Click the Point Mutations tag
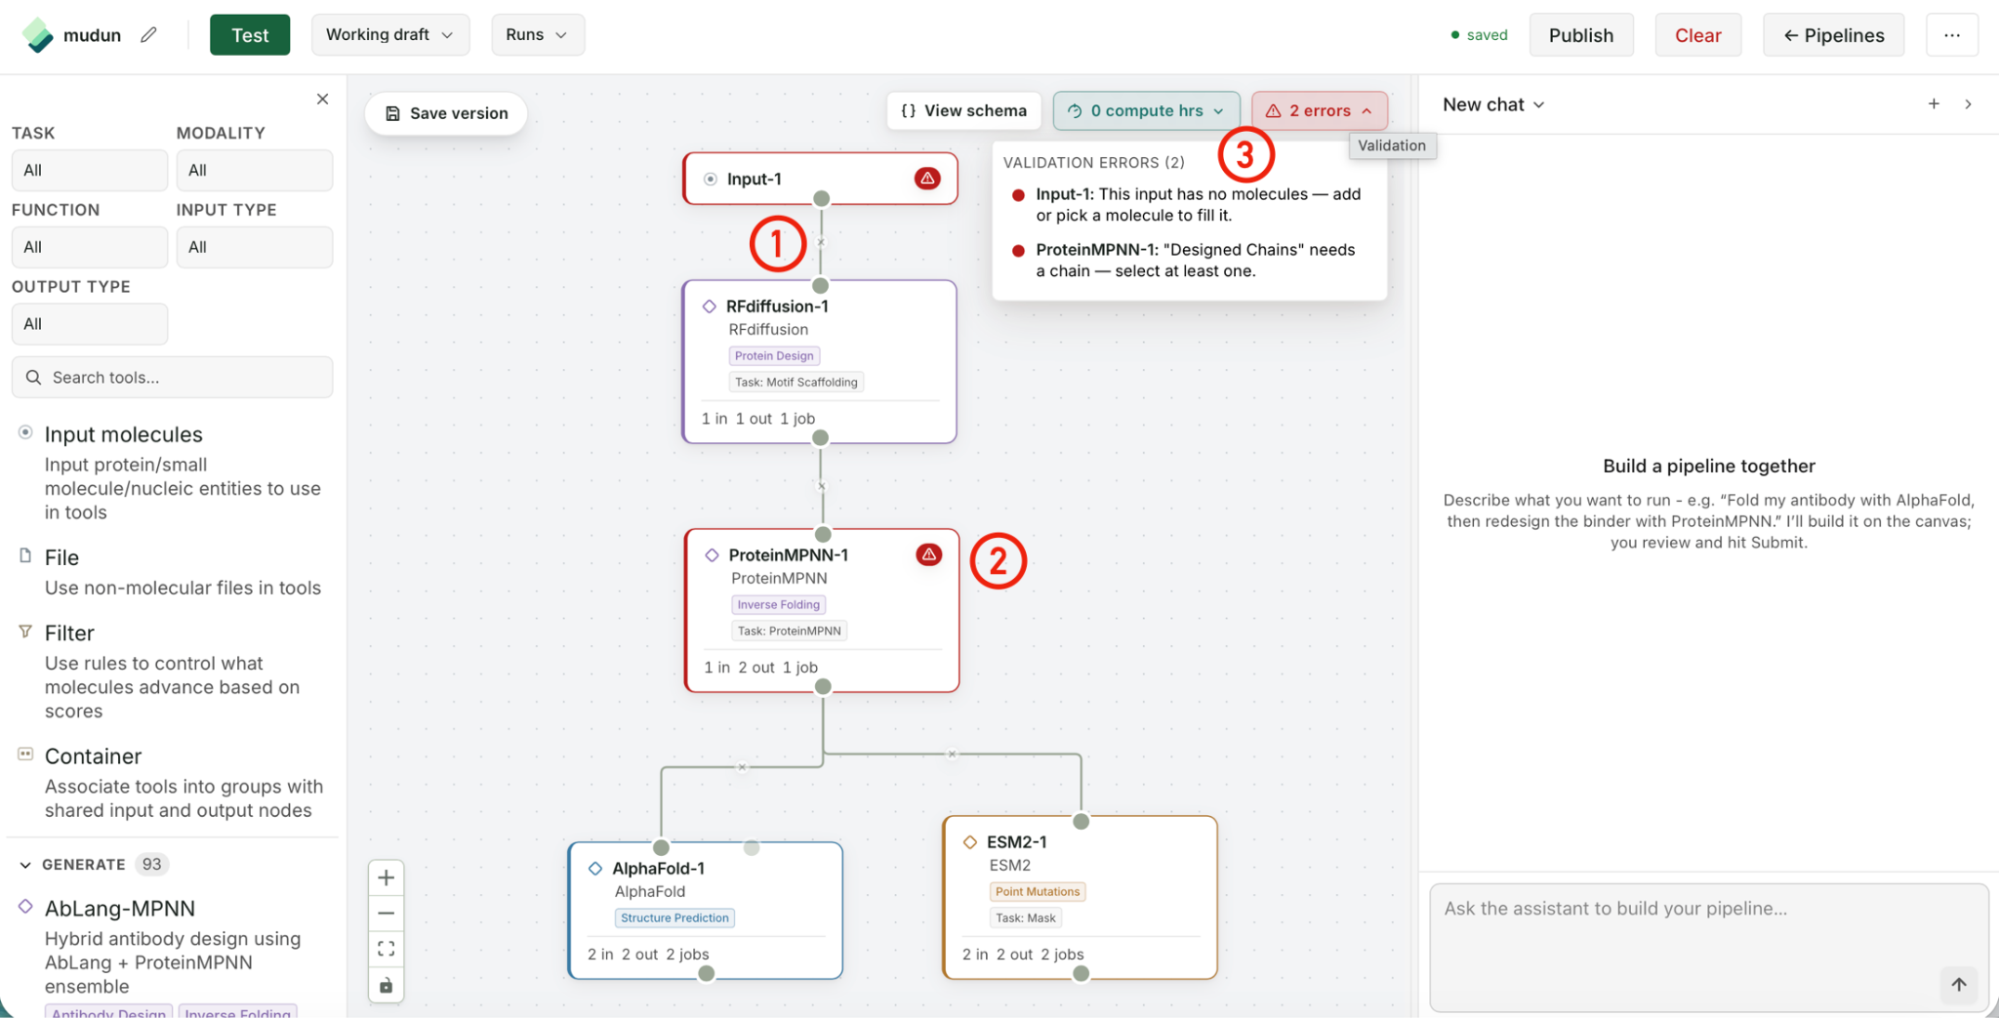This screenshot has width=1999, height=1019. pyautogui.click(x=1037, y=892)
